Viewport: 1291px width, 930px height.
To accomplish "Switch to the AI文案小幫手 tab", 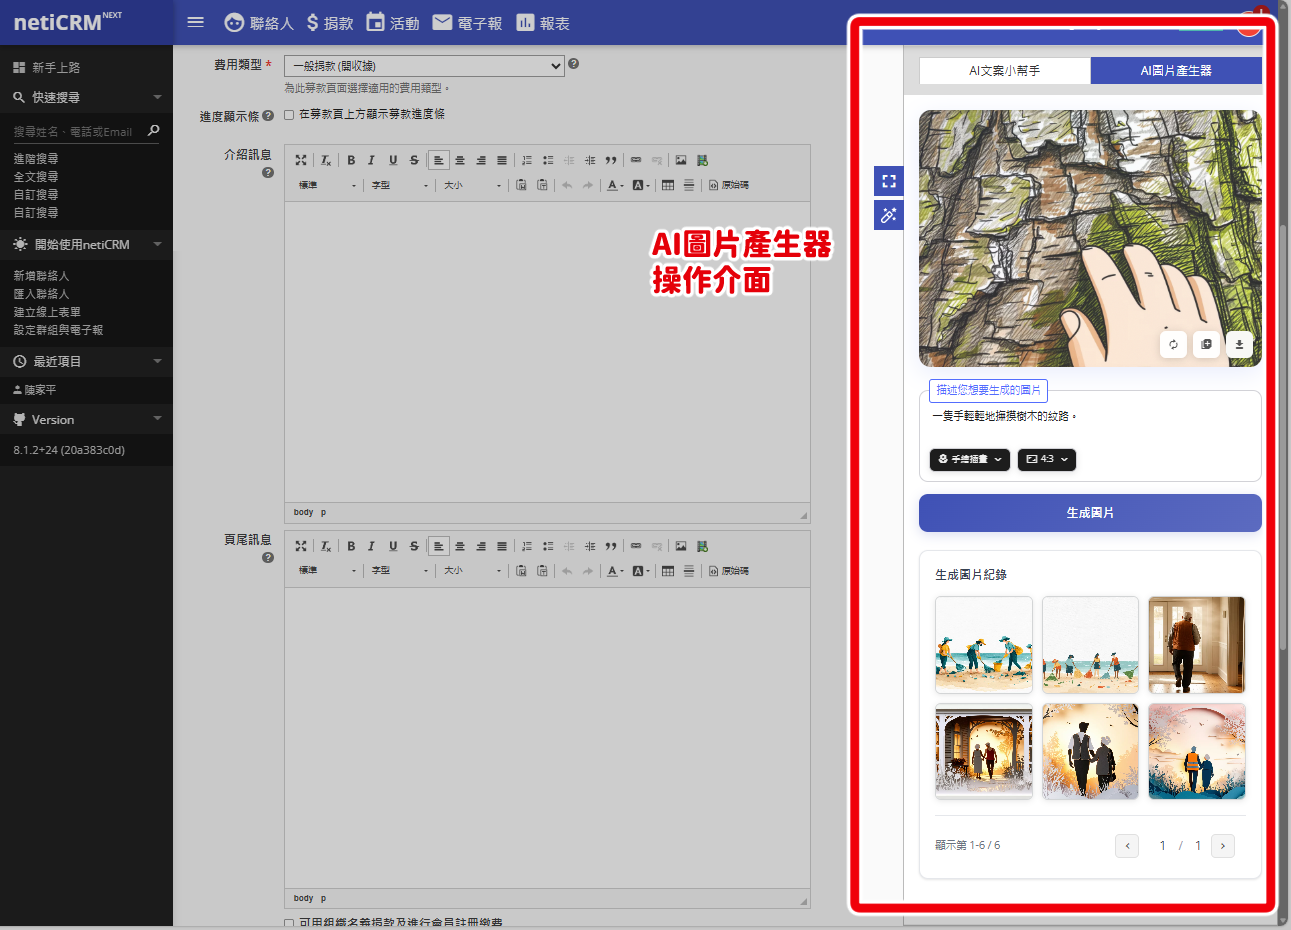I will coord(1004,71).
